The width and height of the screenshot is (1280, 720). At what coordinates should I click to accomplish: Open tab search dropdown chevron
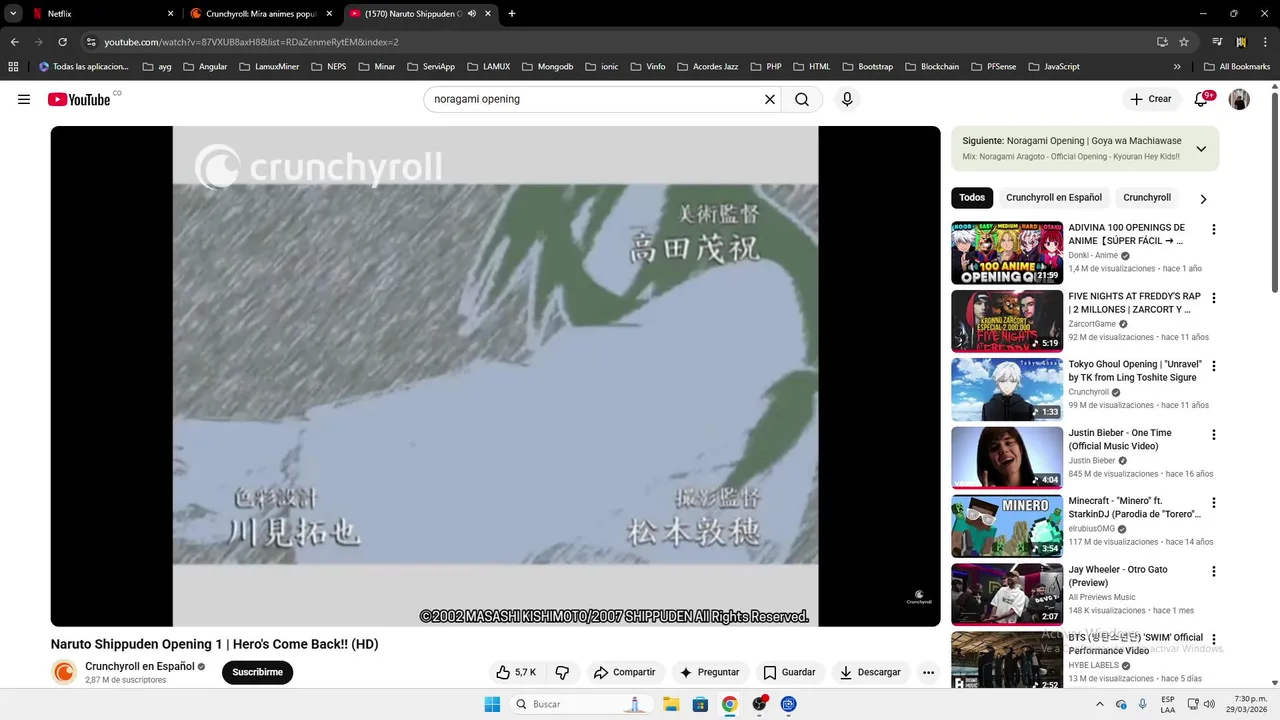tap(13, 14)
